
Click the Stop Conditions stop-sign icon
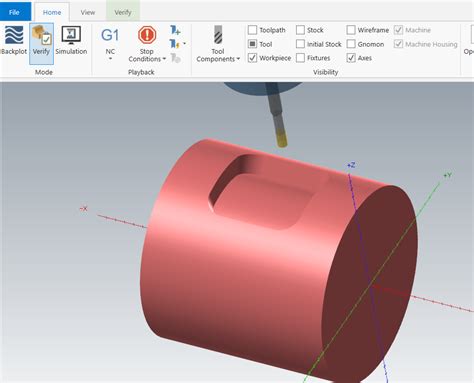(x=147, y=35)
